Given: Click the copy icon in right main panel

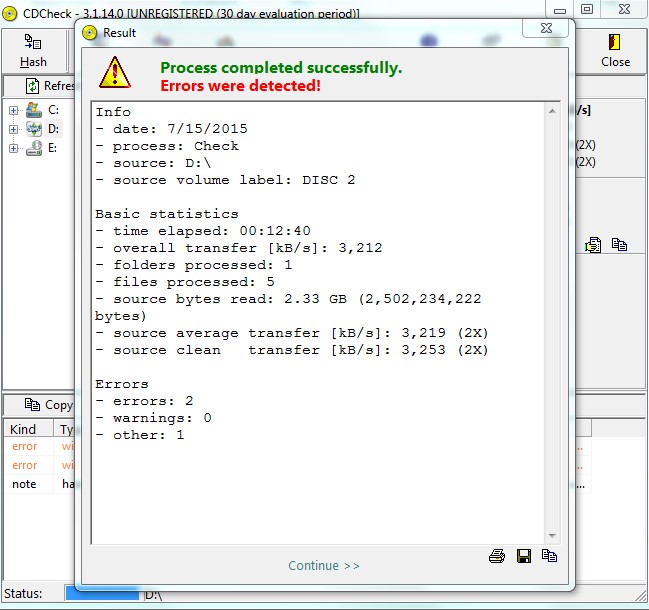Looking at the screenshot, I should point(619,244).
